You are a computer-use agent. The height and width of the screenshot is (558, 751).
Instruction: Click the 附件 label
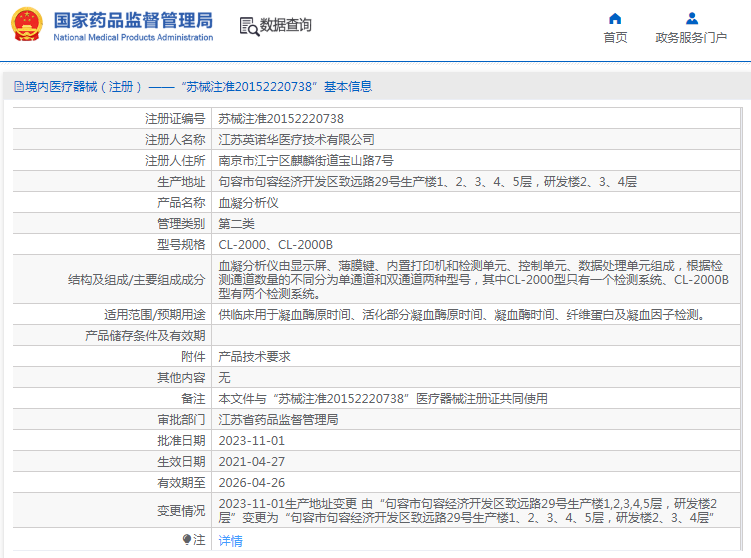(x=193, y=357)
